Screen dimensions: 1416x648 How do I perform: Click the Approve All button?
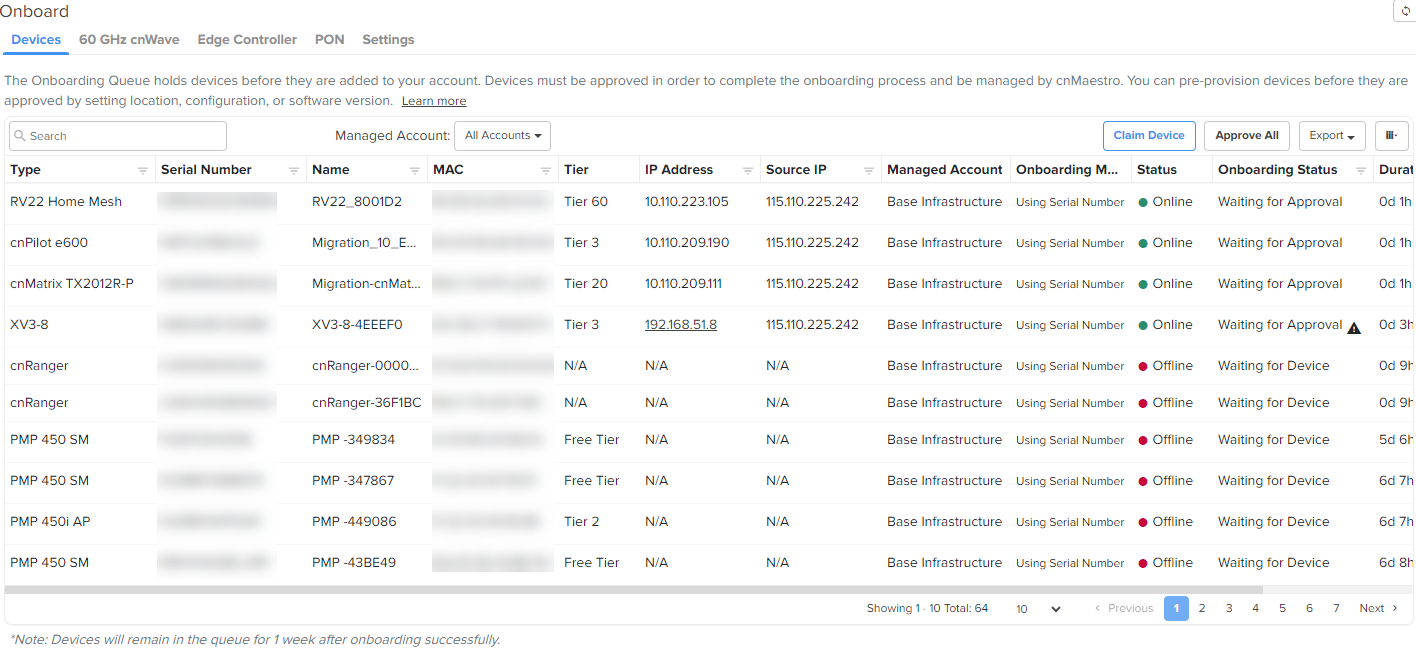click(1247, 136)
